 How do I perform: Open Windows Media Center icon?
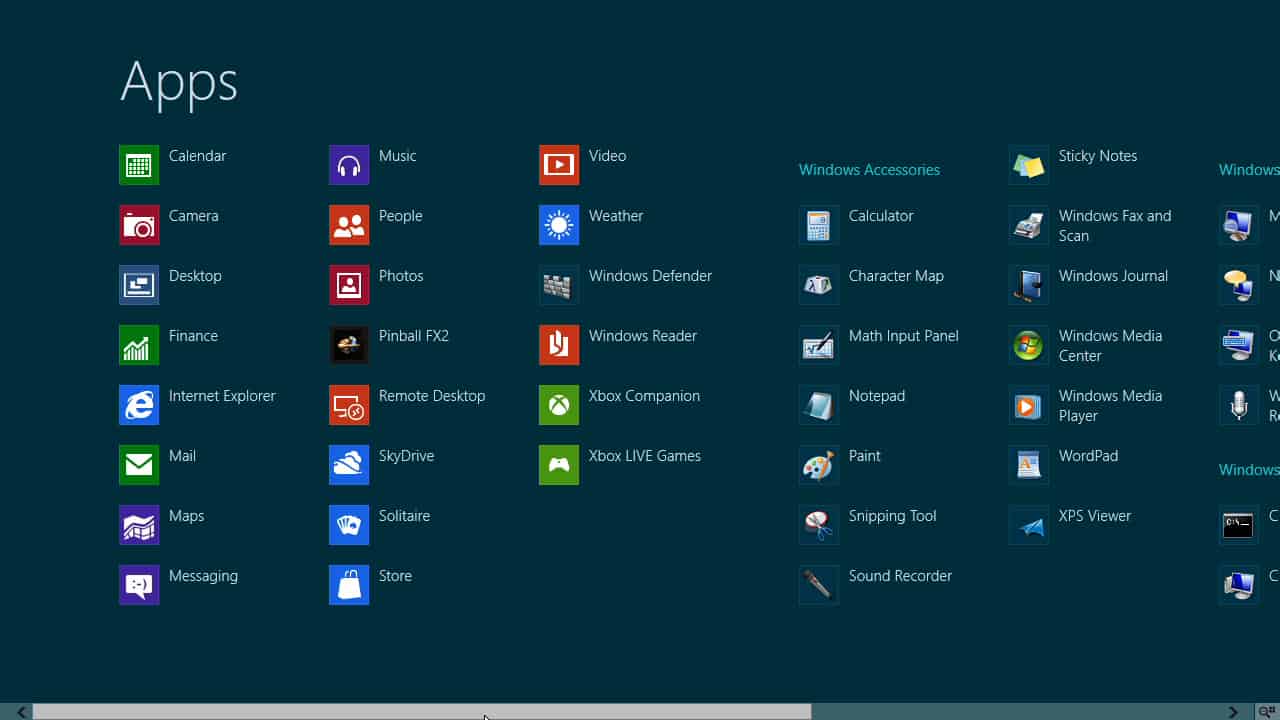[1029, 345]
